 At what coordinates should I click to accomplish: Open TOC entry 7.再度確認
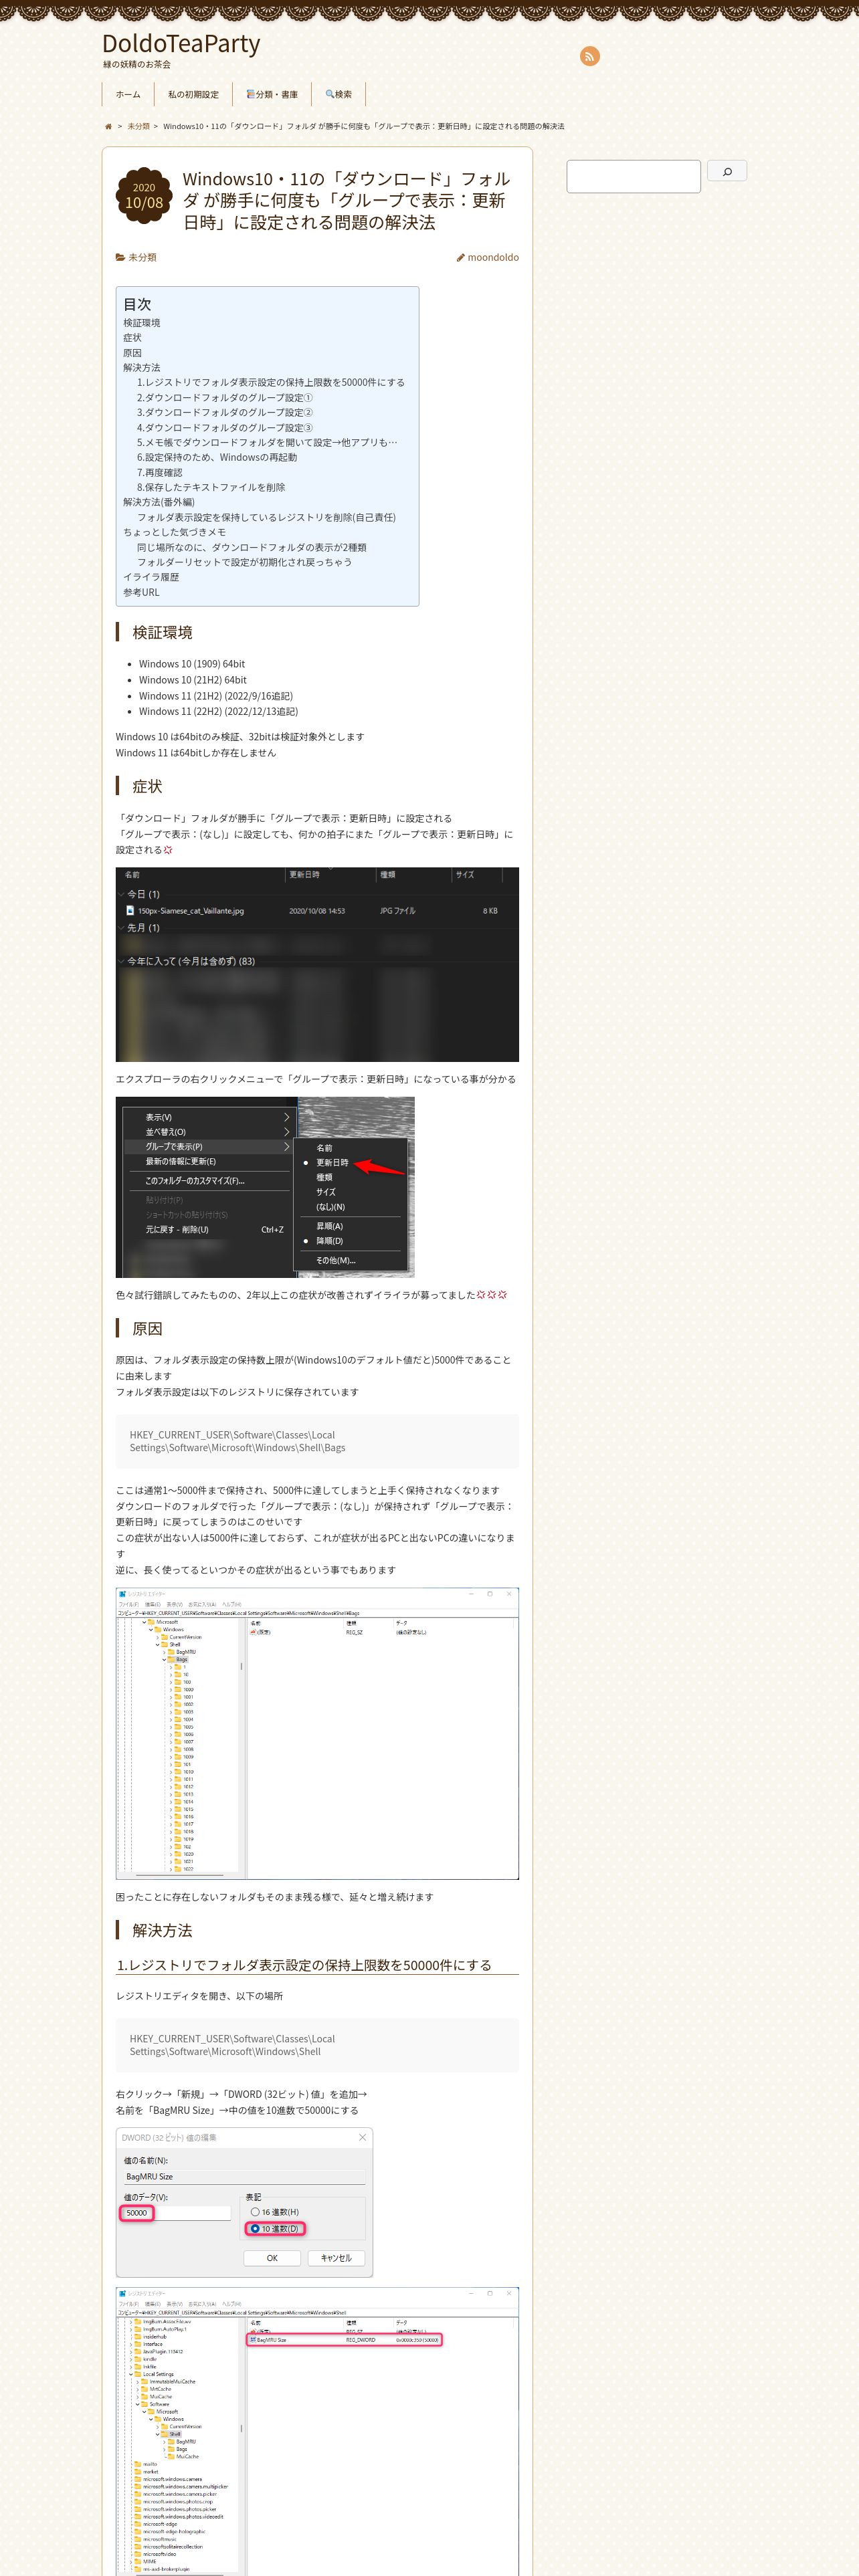pyautogui.click(x=160, y=473)
